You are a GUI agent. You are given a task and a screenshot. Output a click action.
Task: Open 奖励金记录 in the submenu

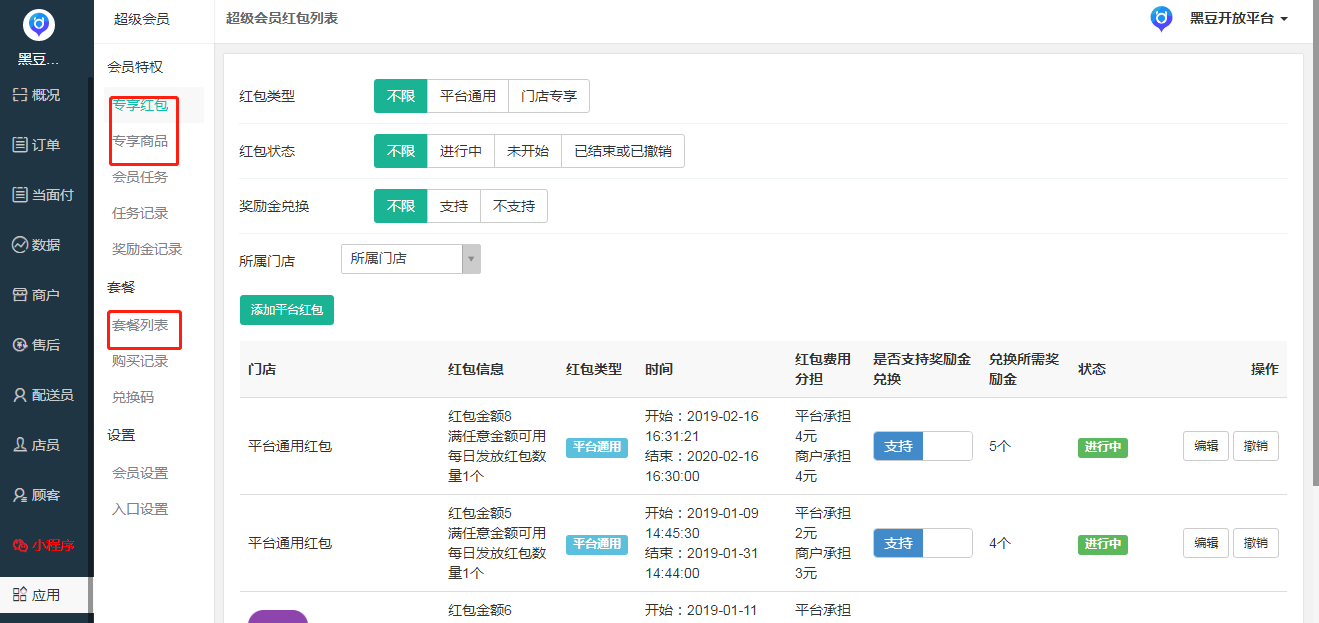[x=147, y=249]
